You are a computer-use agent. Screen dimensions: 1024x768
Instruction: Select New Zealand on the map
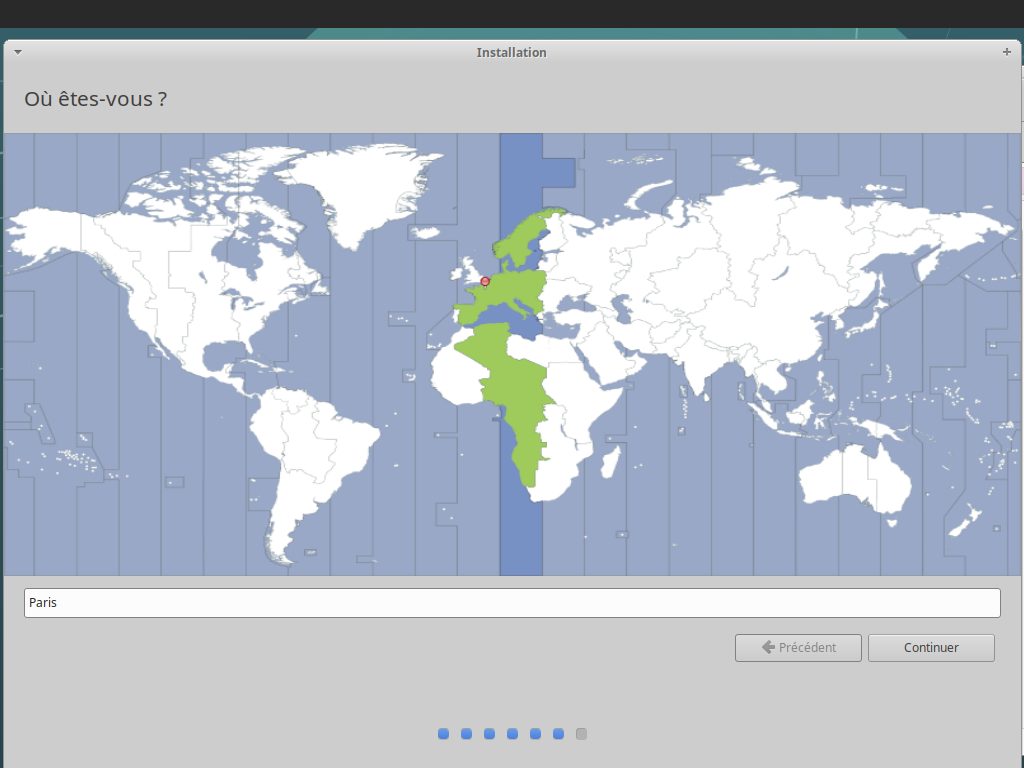tap(965, 522)
